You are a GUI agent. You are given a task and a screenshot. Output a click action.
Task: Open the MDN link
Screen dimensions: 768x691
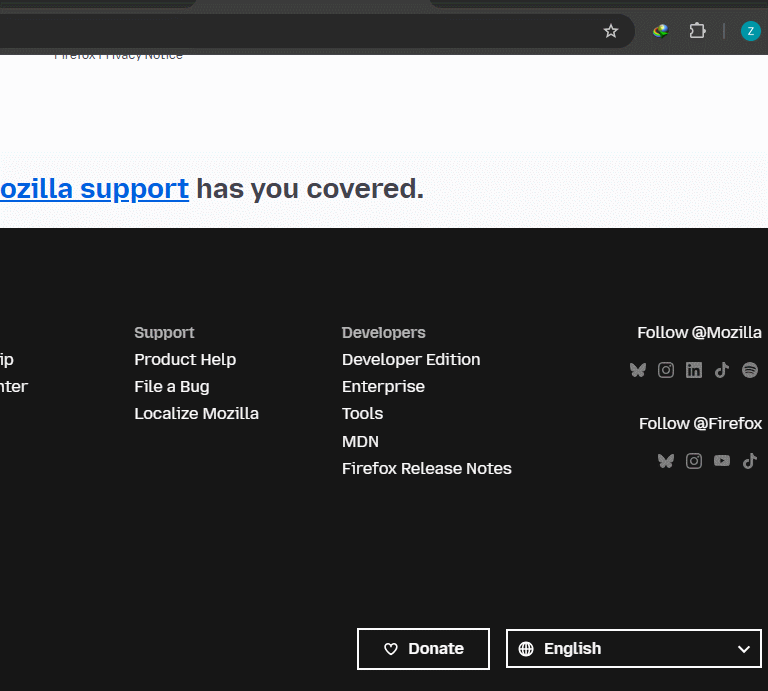[360, 441]
